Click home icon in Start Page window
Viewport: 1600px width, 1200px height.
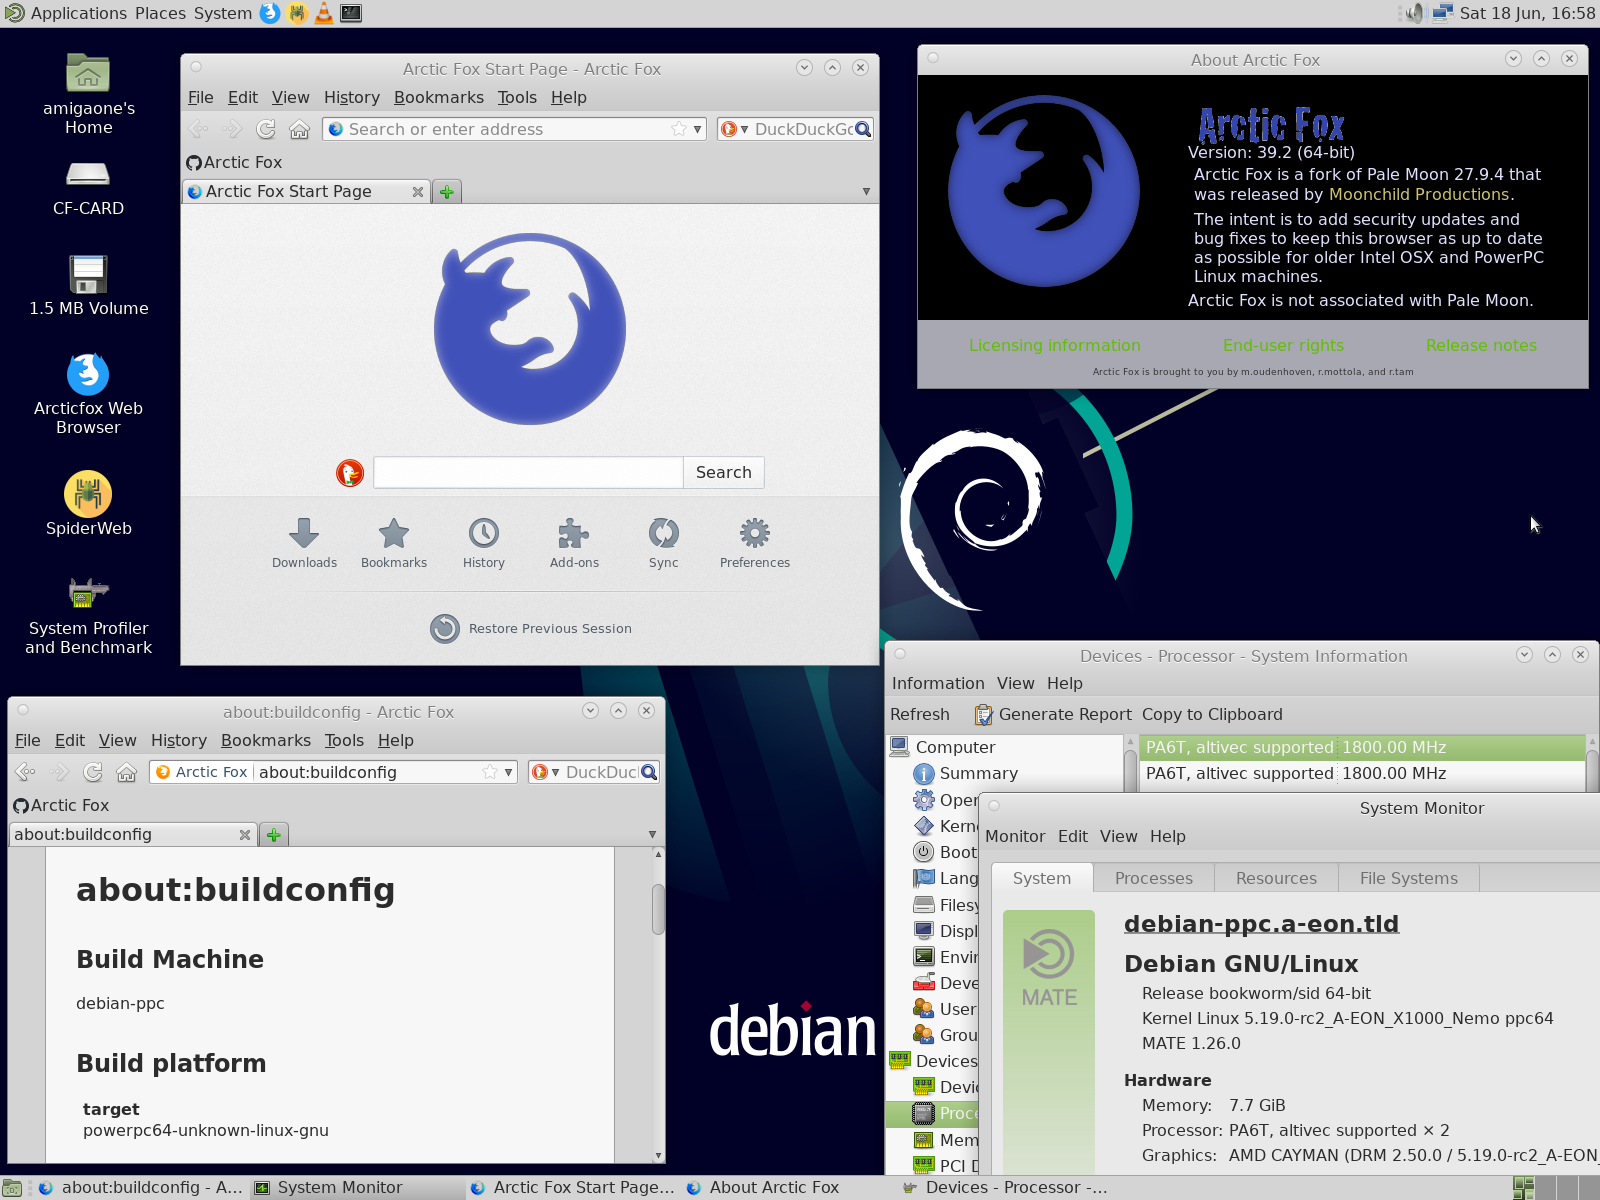click(x=299, y=129)
